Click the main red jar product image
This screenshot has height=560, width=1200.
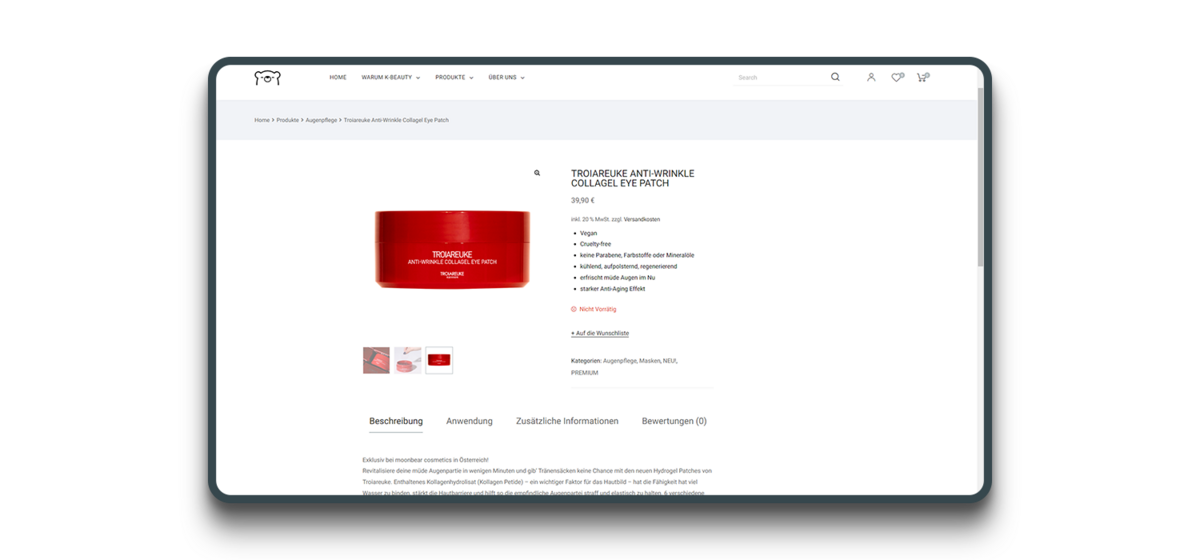[x=452, y=250]
